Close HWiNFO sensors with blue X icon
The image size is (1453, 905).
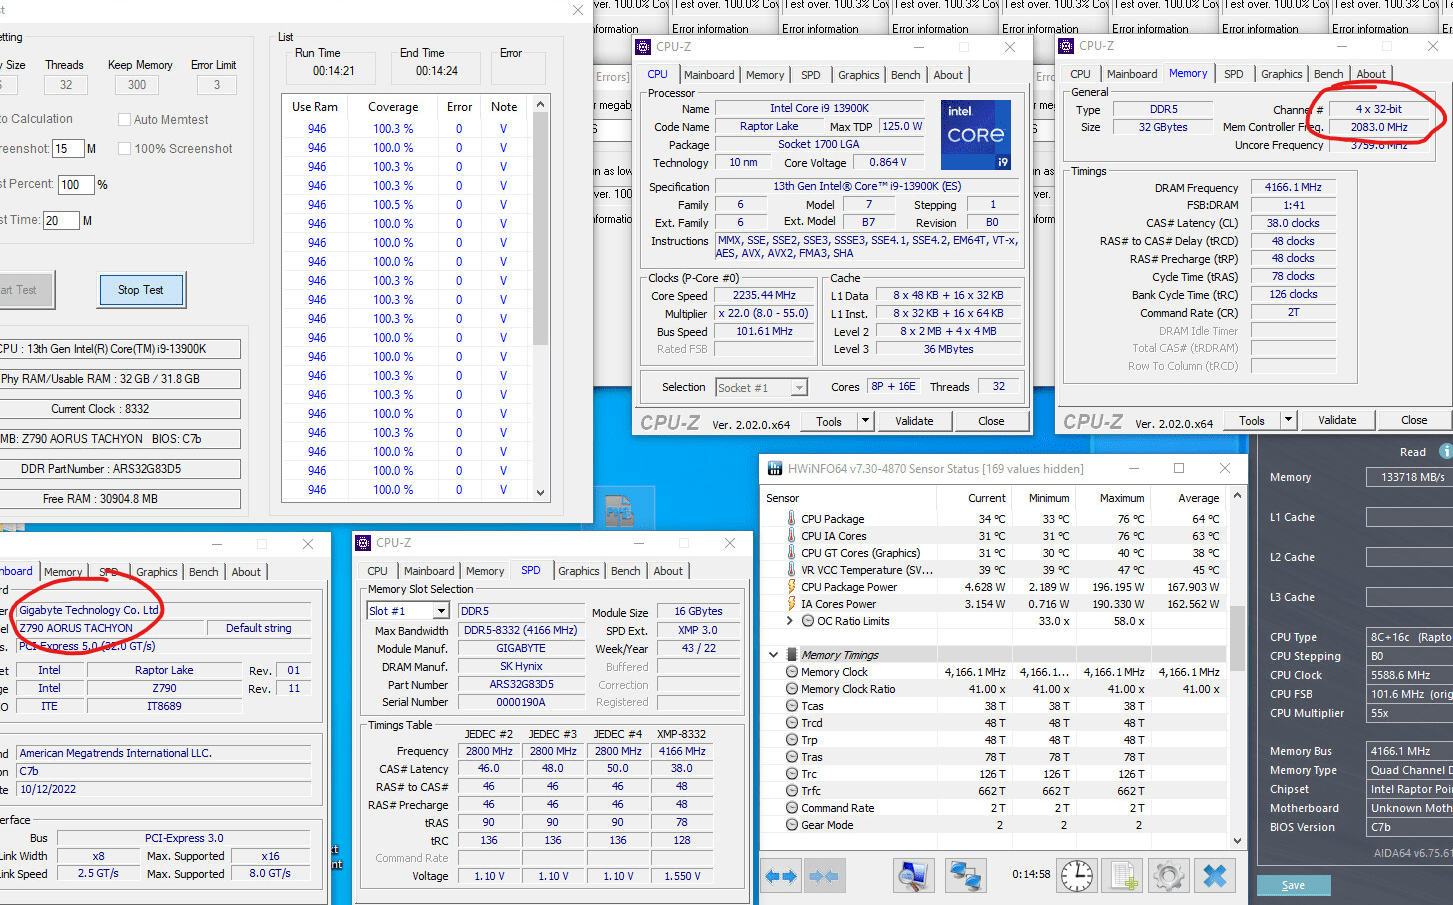(x=1215, y=876)
